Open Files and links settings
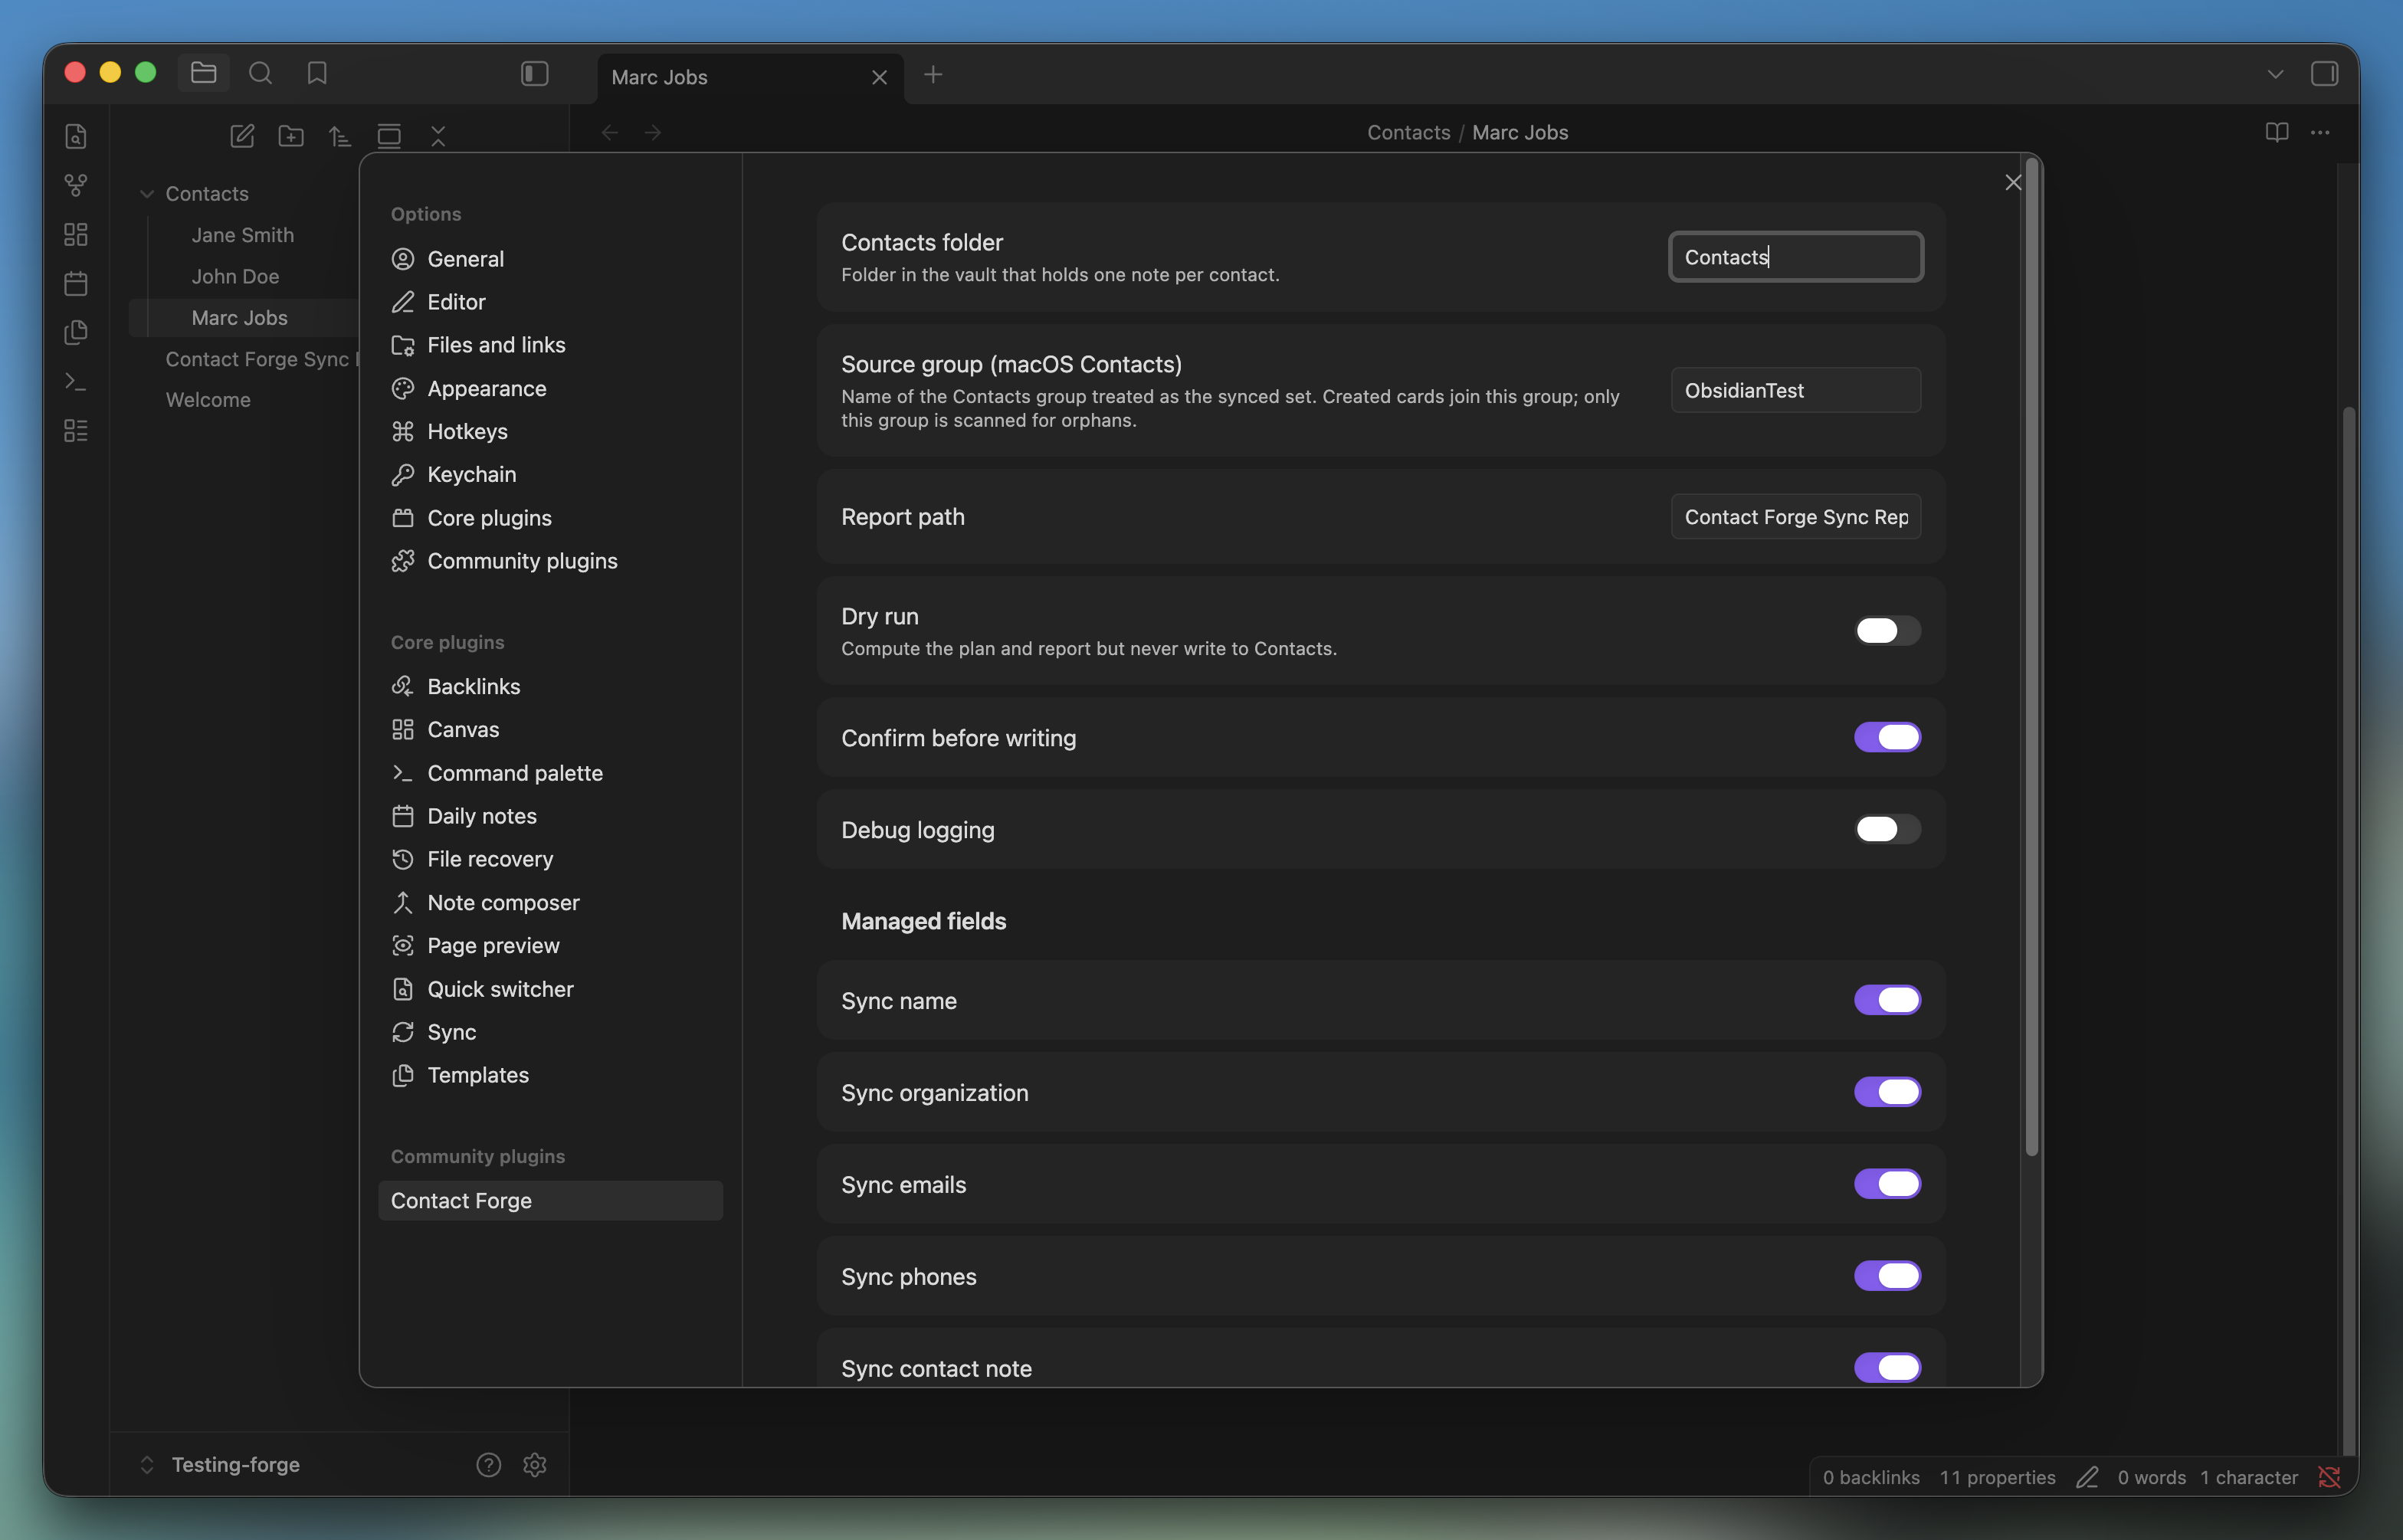This screenshot has width=2403, height=1540. [x=550, y=345]
